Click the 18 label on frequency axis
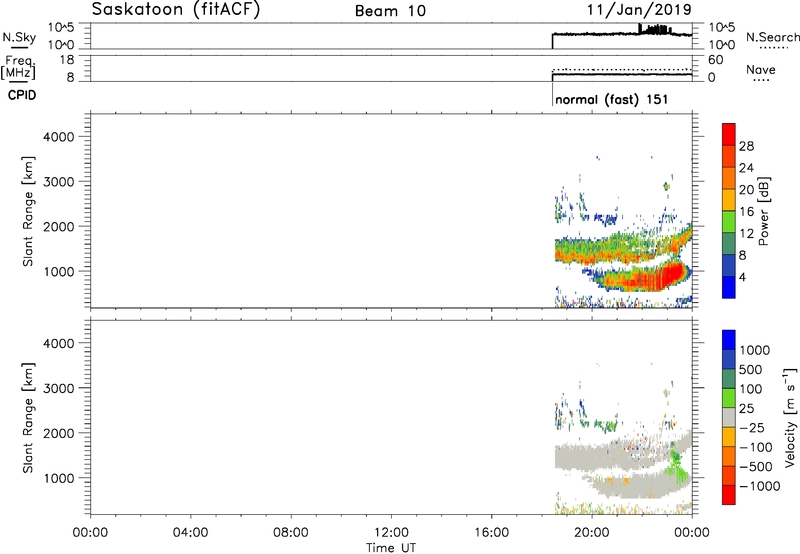800x554 pixels. coord(67,60)
